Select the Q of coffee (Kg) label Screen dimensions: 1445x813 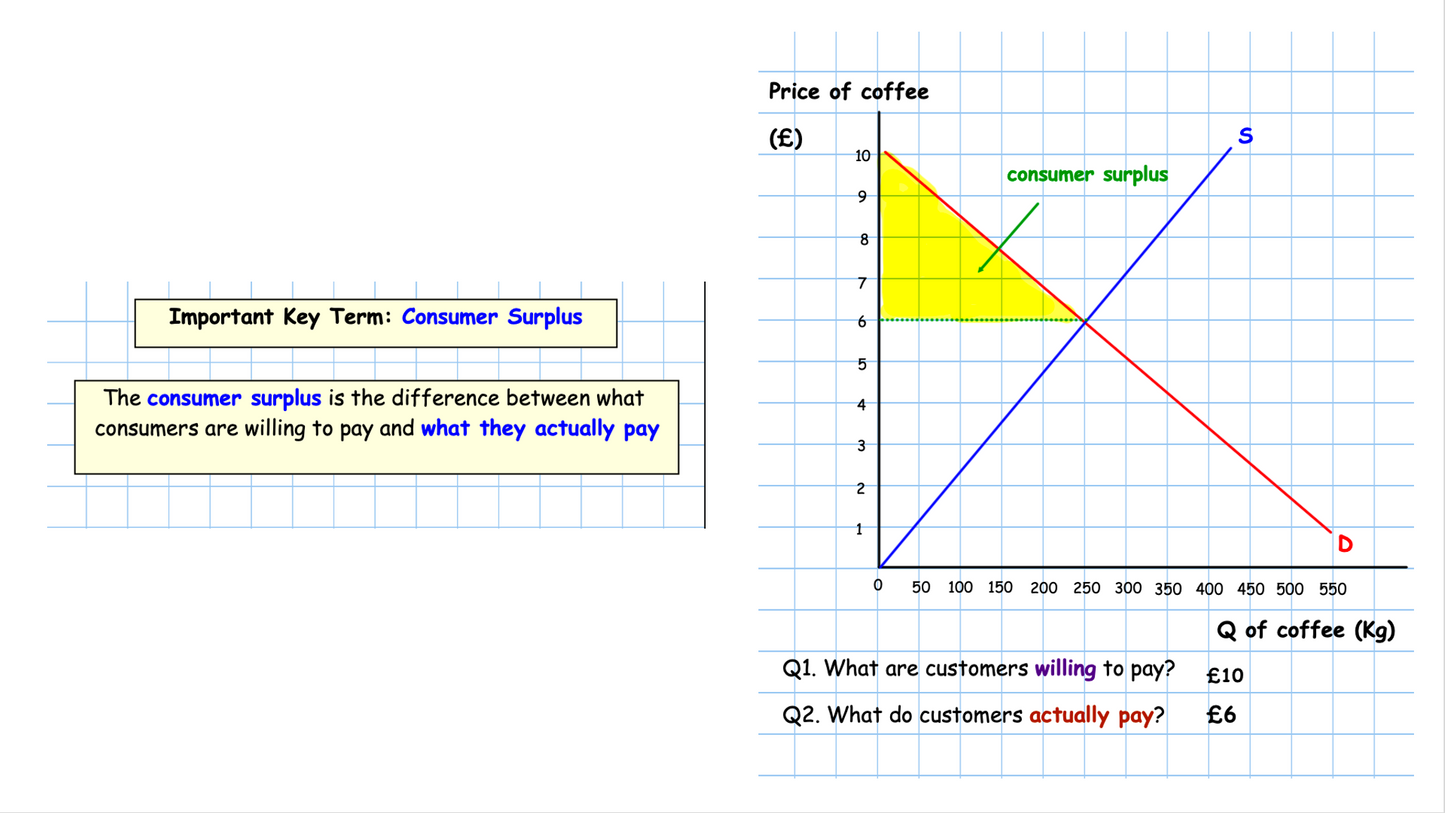coord(1305,630)
